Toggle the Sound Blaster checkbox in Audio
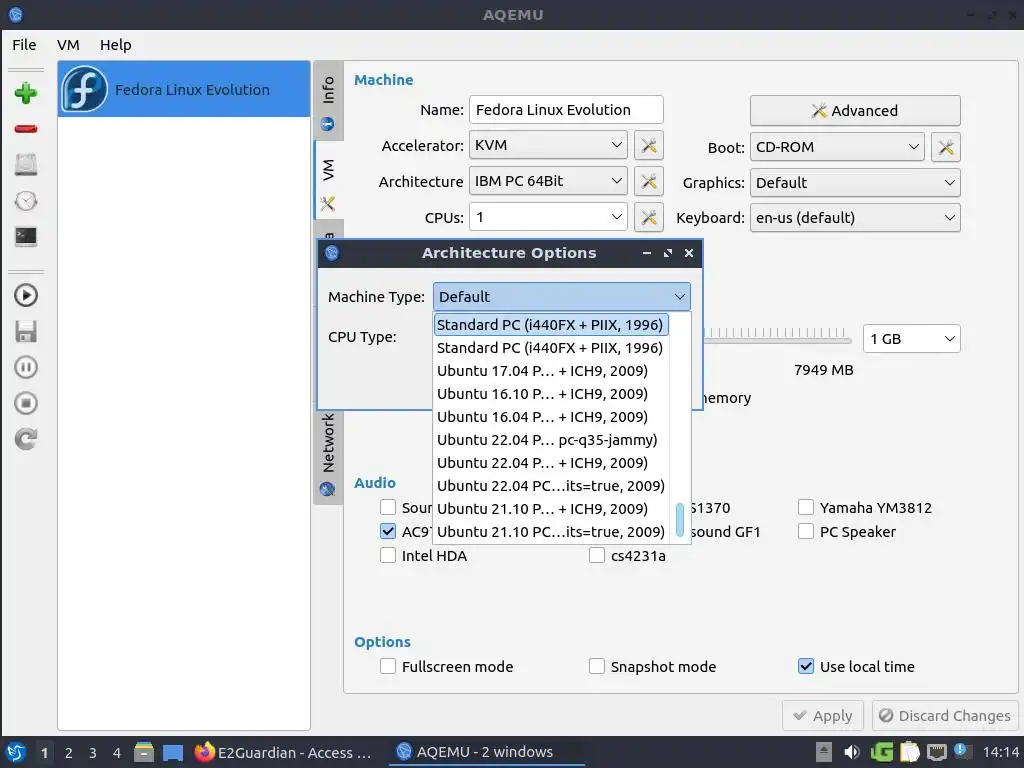 tap(388, 507)
